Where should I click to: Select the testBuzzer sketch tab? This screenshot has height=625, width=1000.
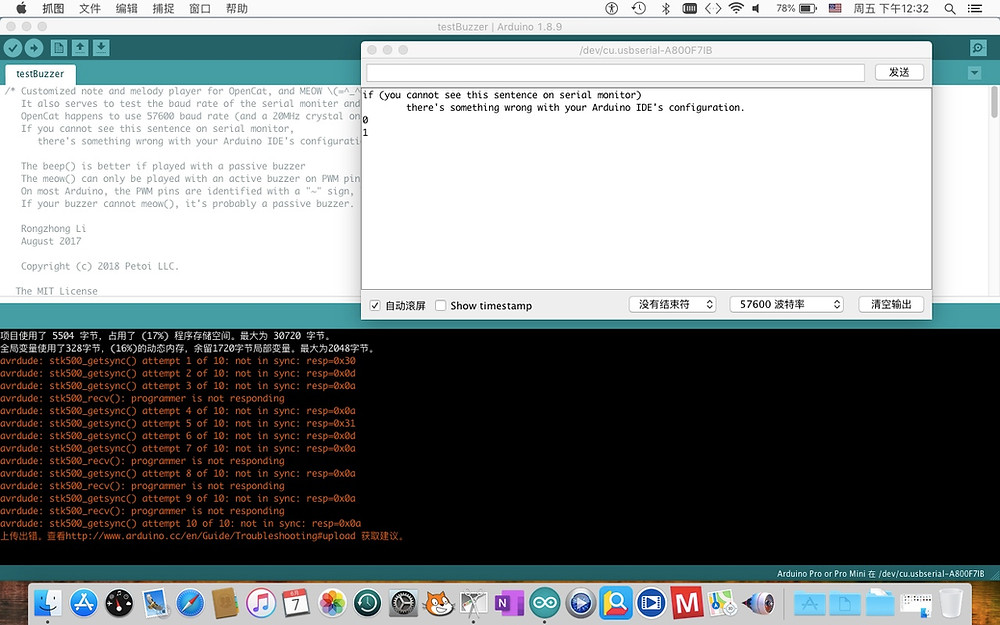40,74
